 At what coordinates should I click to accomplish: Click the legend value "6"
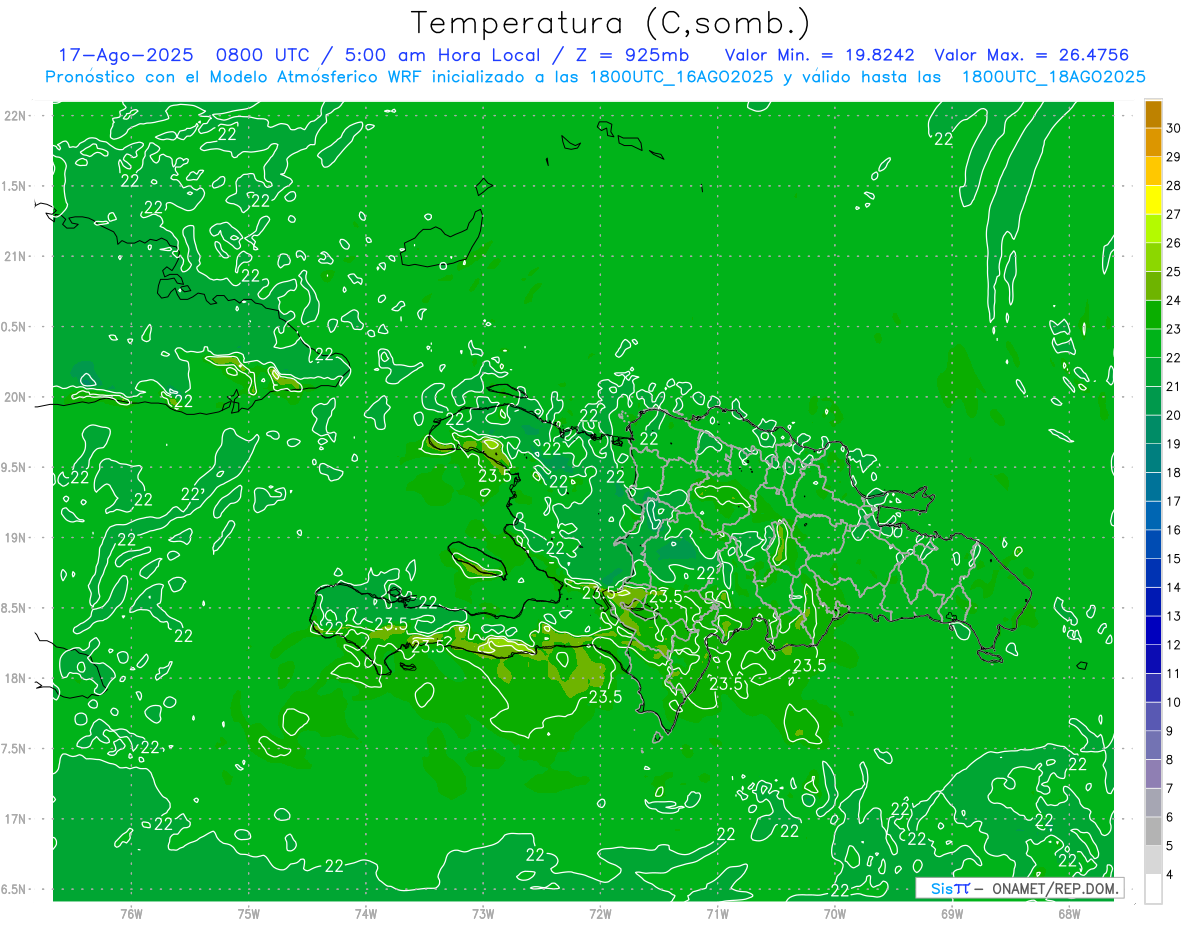click(x=1171, y=818)
